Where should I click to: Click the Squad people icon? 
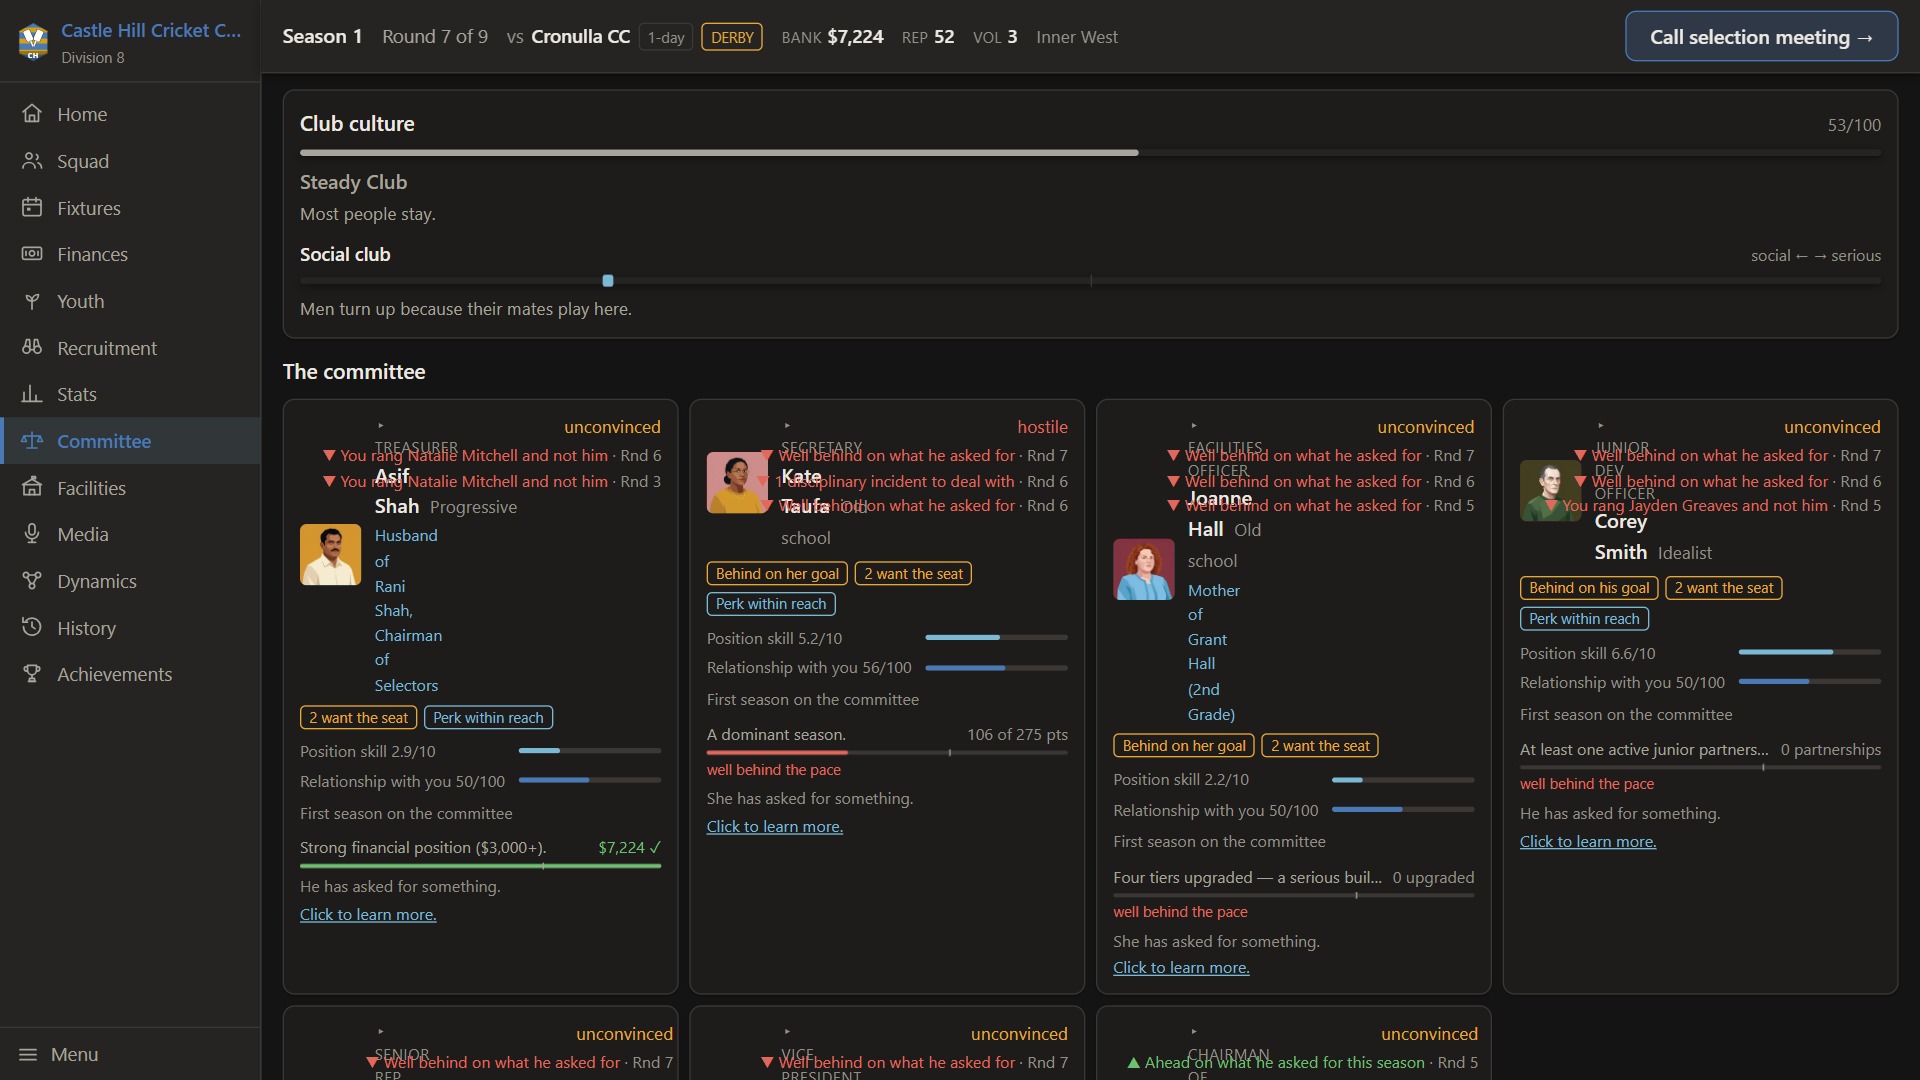click(32, 161)
